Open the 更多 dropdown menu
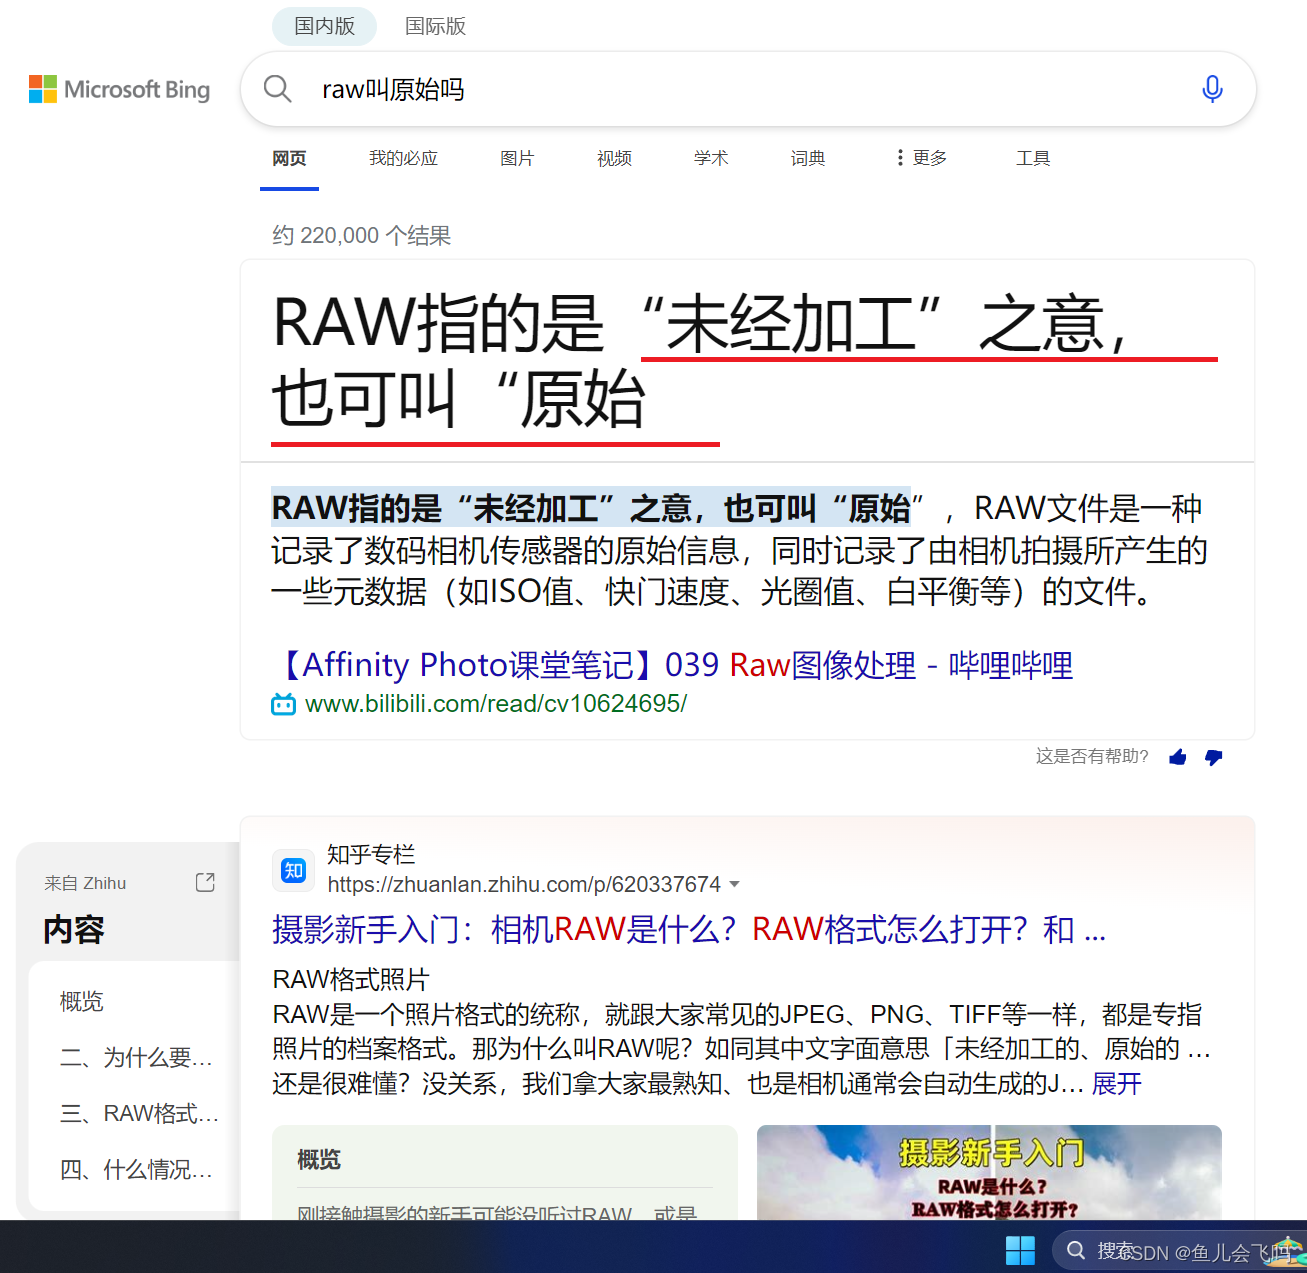1307x1273 pixels. [919, 157]
